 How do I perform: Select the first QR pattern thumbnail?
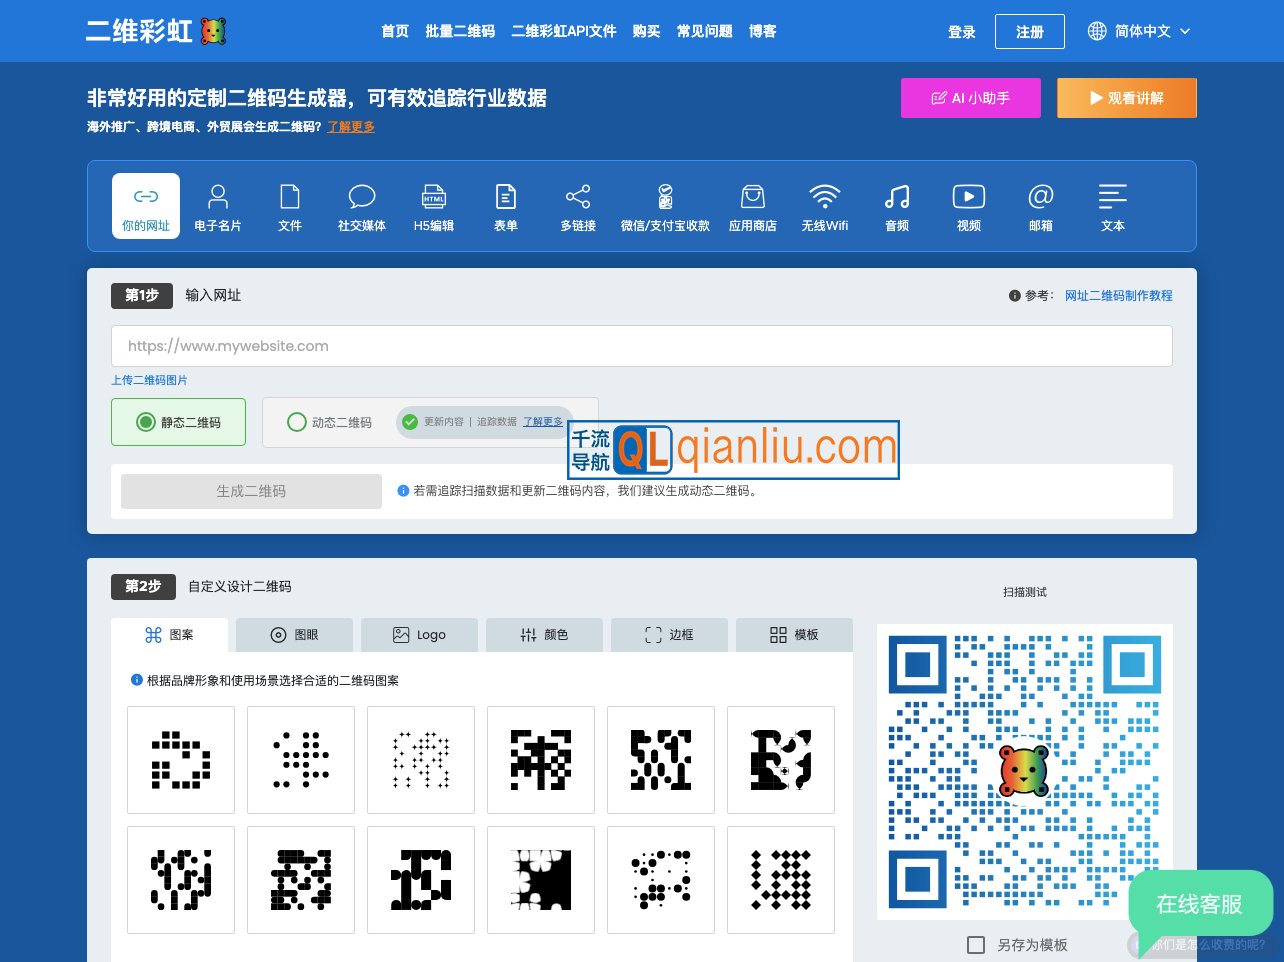click(180, 759)
